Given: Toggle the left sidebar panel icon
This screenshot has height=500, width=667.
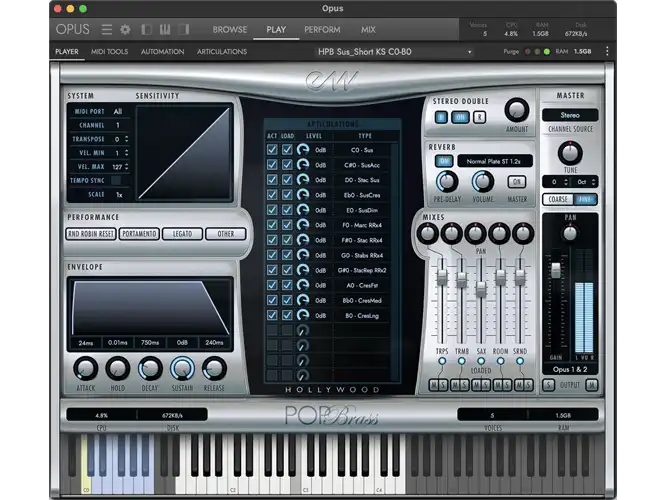Looking at the screenshot, I should point(146,29).
